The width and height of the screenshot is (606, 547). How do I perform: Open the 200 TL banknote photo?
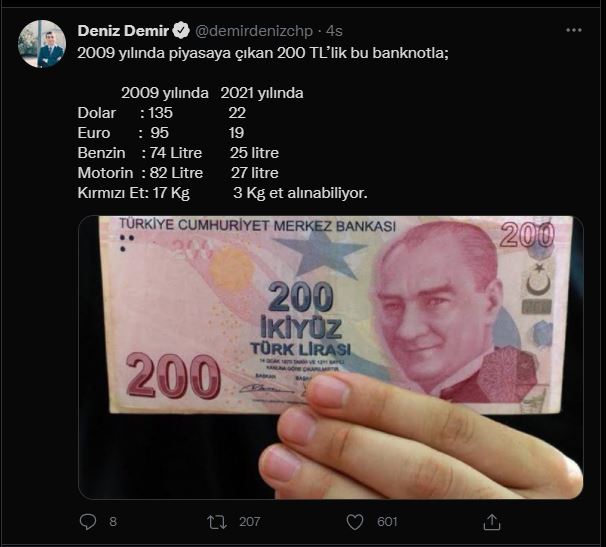pyautogui.click(x=331, y=357)
